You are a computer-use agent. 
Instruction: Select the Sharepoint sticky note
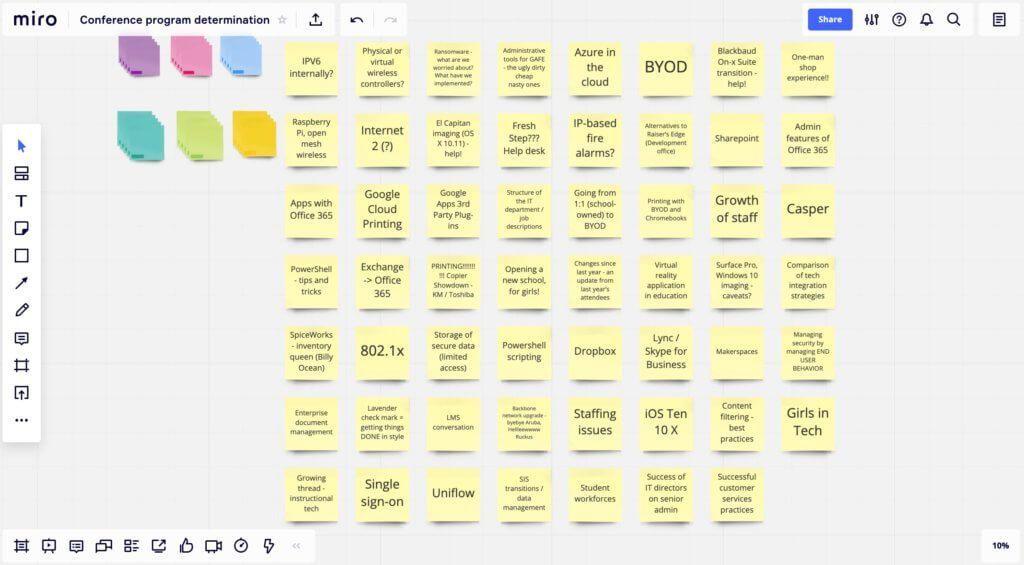coord(737,138)
